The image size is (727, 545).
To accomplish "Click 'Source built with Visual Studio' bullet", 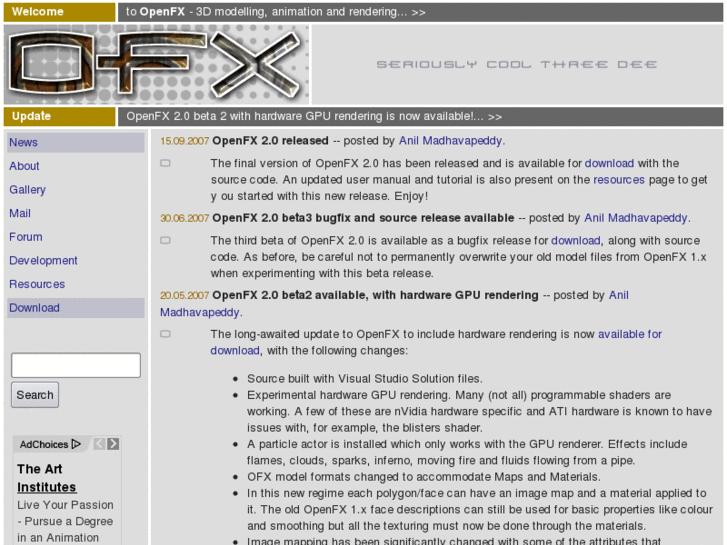I will pyautogui.click(x=364, y=378).
